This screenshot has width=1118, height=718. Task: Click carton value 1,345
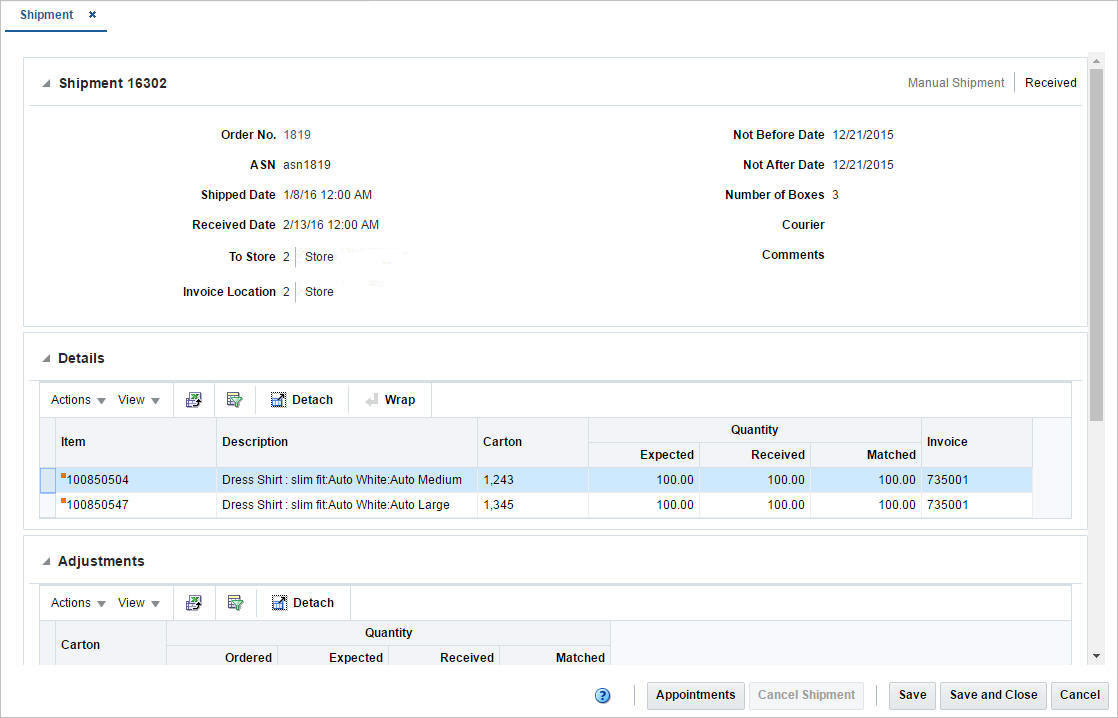pos(498,506)
